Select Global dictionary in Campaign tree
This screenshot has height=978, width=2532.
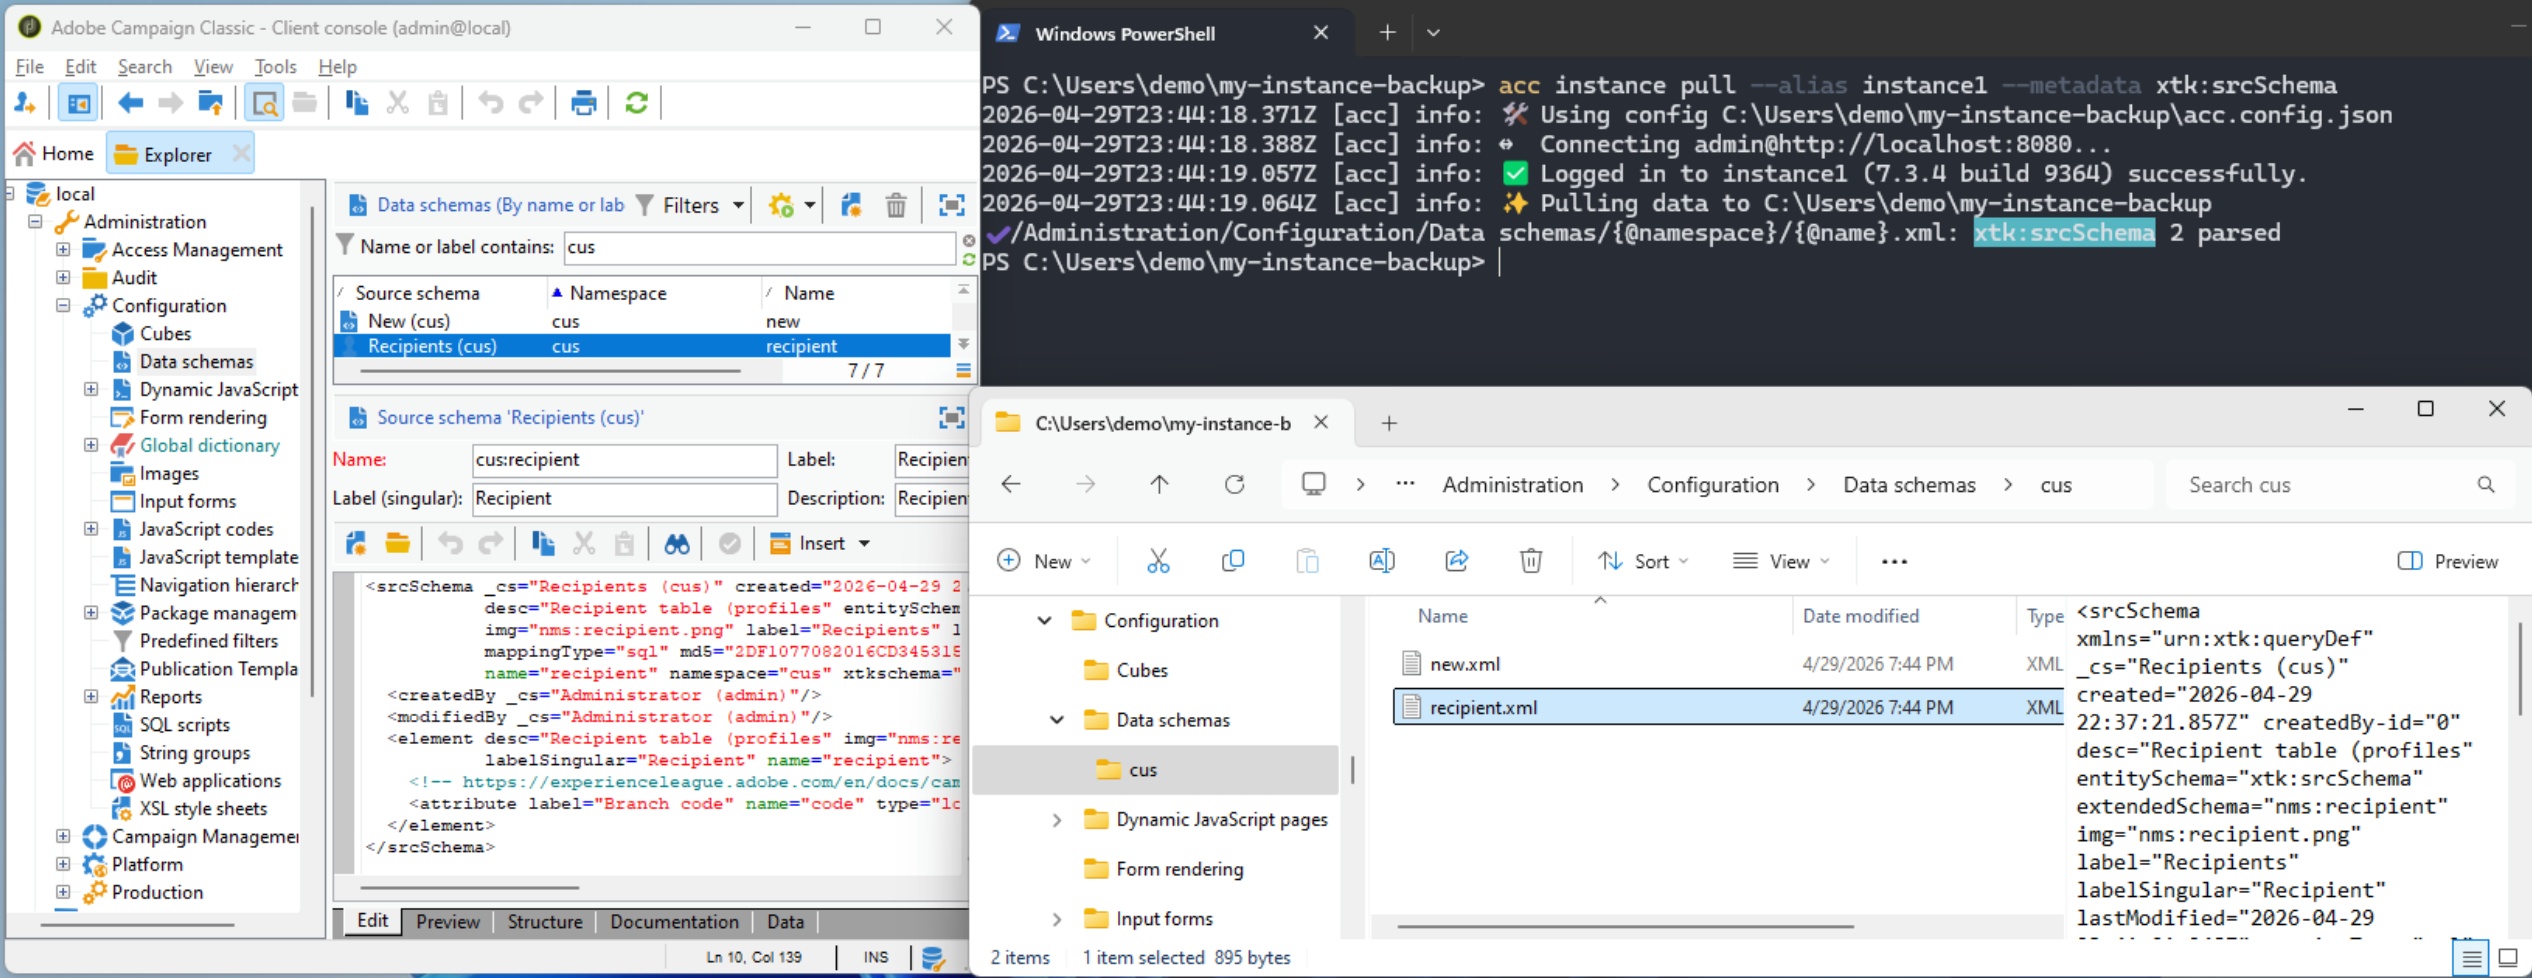[209, 445]
